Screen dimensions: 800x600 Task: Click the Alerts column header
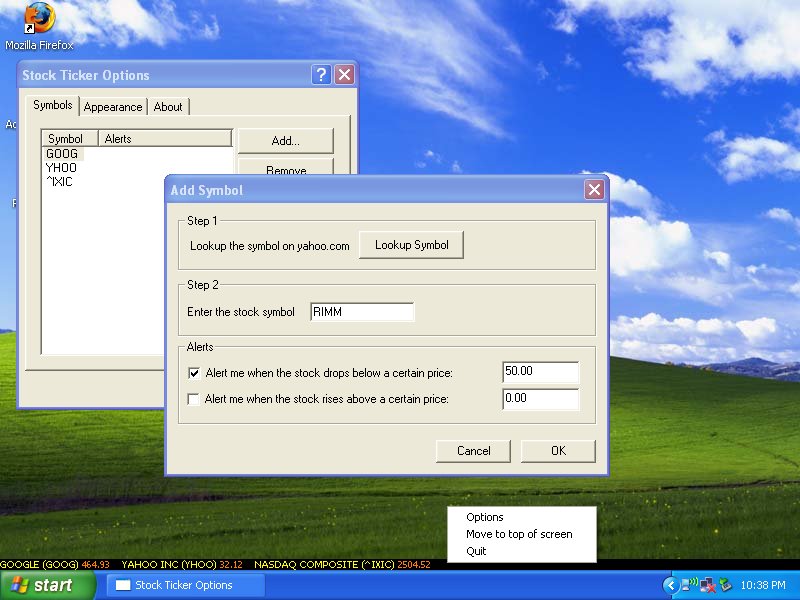tap(165, 138)
